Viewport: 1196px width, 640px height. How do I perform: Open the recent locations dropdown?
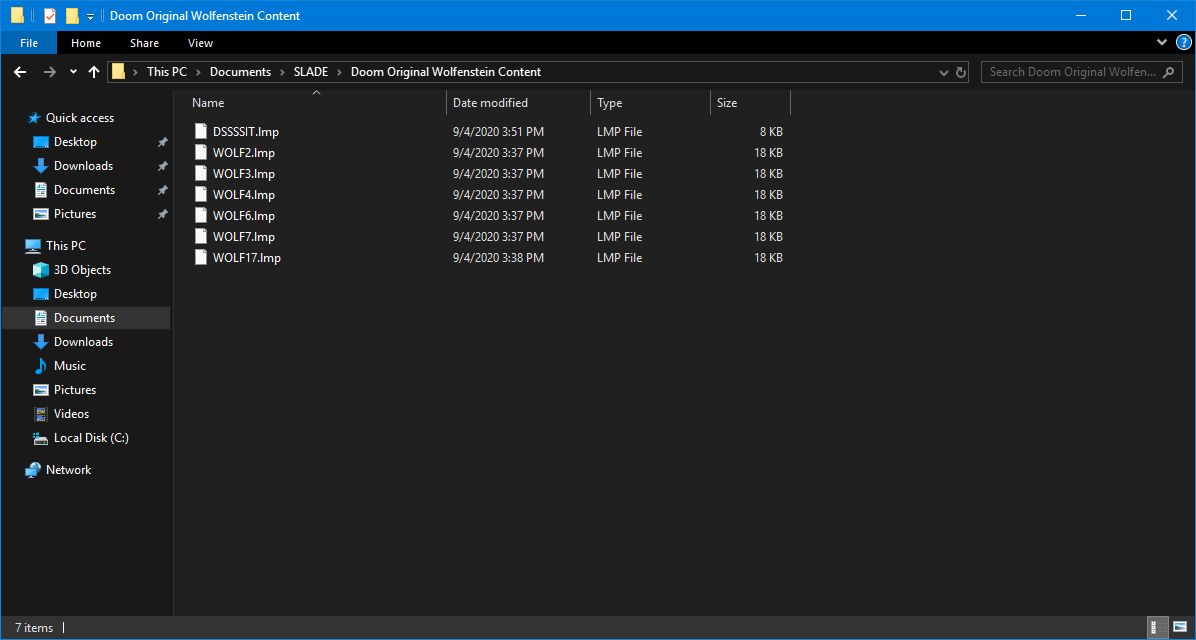pyautogui.click(x=73, y=72)
